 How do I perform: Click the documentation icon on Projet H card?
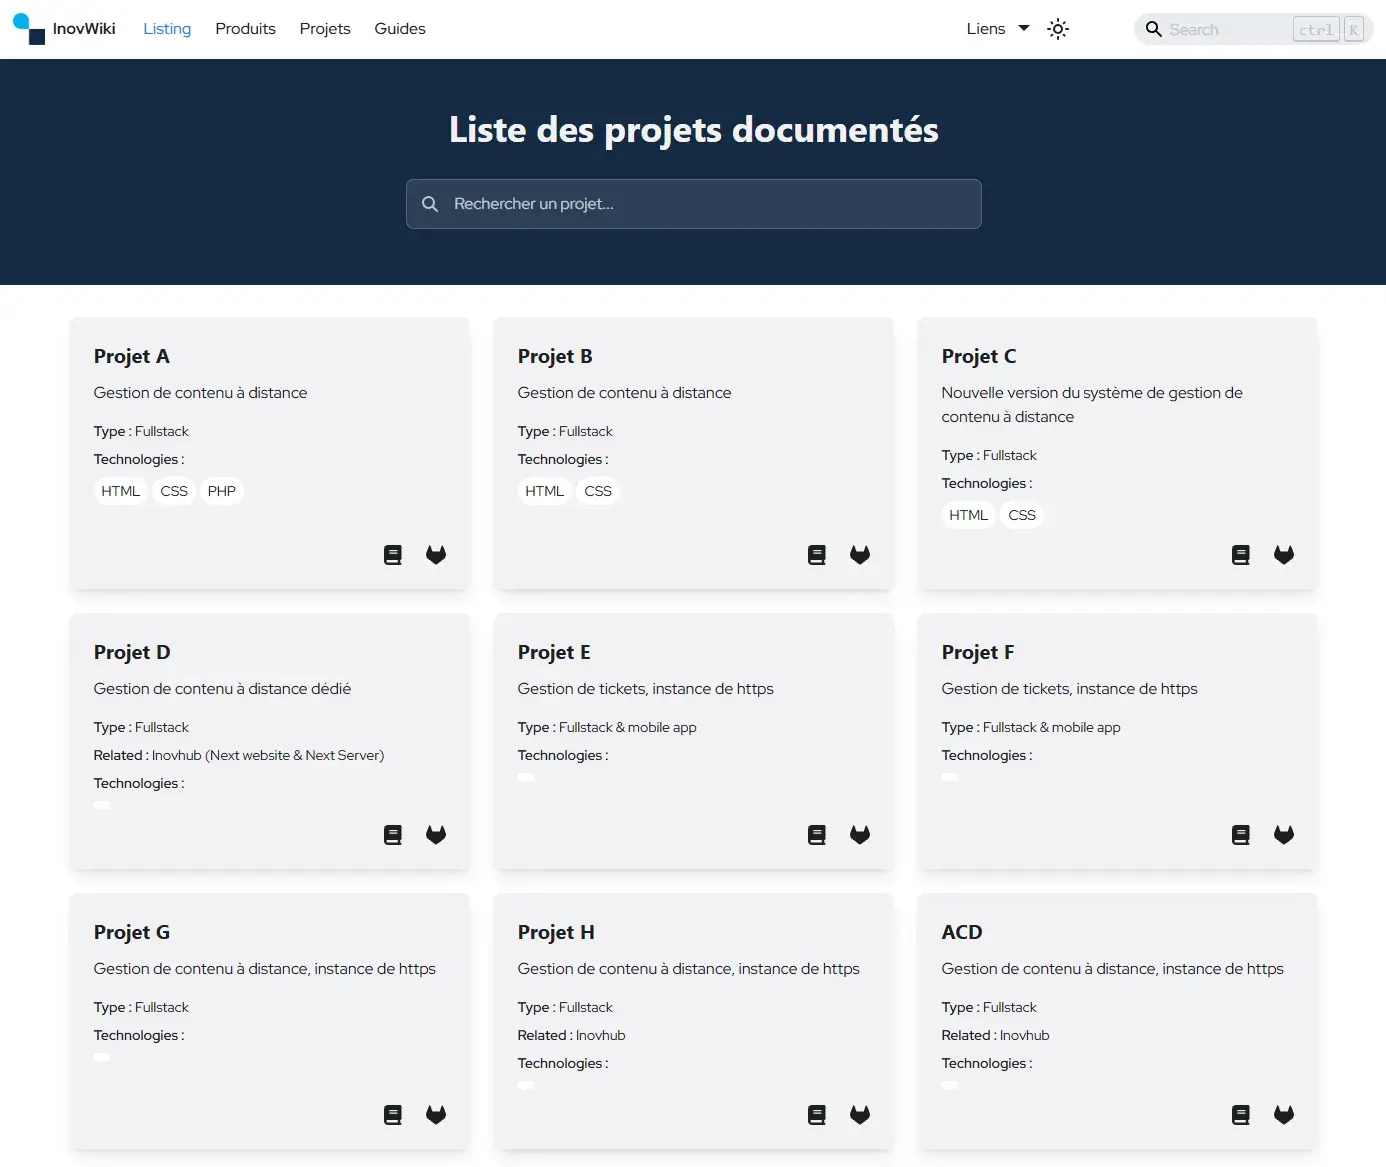[x=816, y=1114]
